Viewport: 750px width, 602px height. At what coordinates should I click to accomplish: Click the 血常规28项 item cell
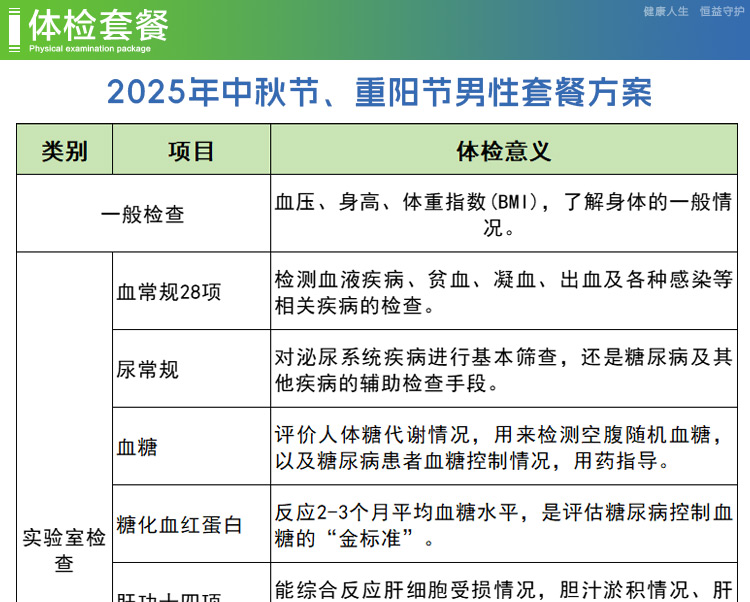(169, 292)
